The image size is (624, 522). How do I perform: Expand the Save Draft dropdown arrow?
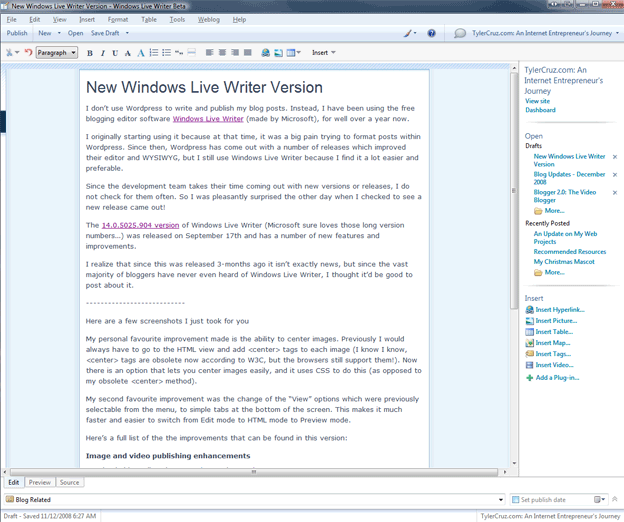[x=127, y=33]
